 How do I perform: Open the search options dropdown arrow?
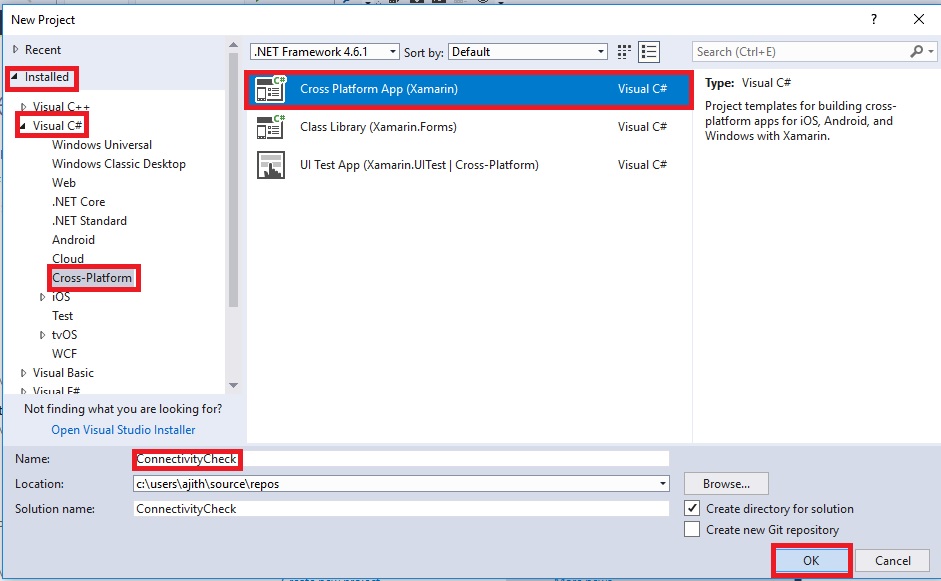tap(931, 52)
